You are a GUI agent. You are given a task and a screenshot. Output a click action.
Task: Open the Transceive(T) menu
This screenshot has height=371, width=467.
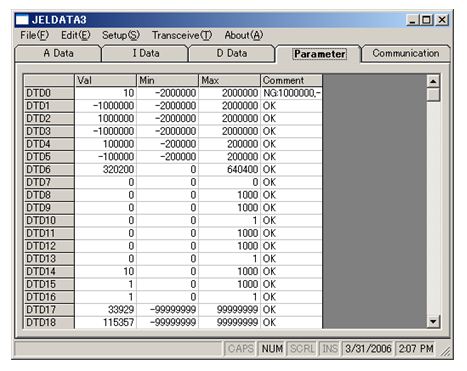pyautogui.click(x=182, y=35)
